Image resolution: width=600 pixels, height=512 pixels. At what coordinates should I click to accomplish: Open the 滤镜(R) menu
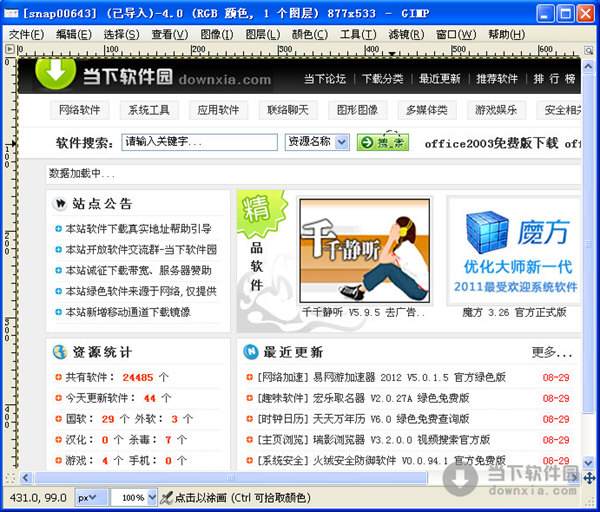pyautogui.click(x=406, y=35)
